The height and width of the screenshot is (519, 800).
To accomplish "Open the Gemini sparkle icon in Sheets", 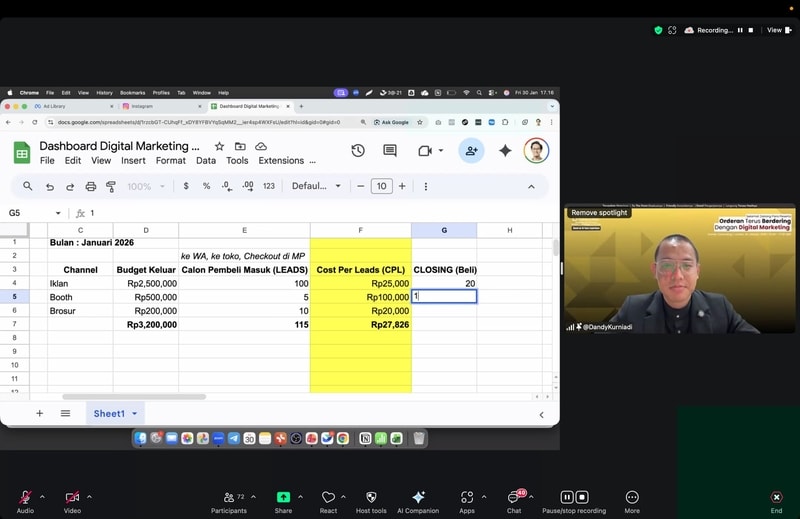I will (505, 151).
